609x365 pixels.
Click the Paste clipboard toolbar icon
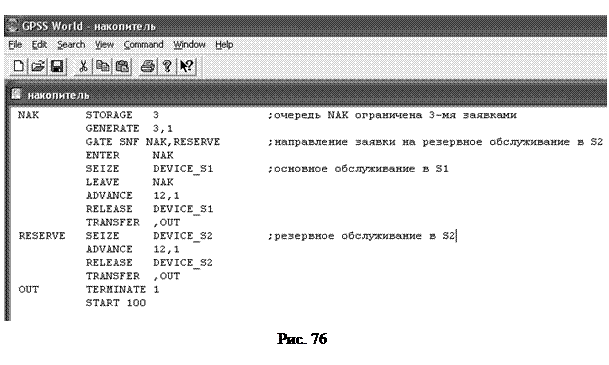click(x=122, y=66)
